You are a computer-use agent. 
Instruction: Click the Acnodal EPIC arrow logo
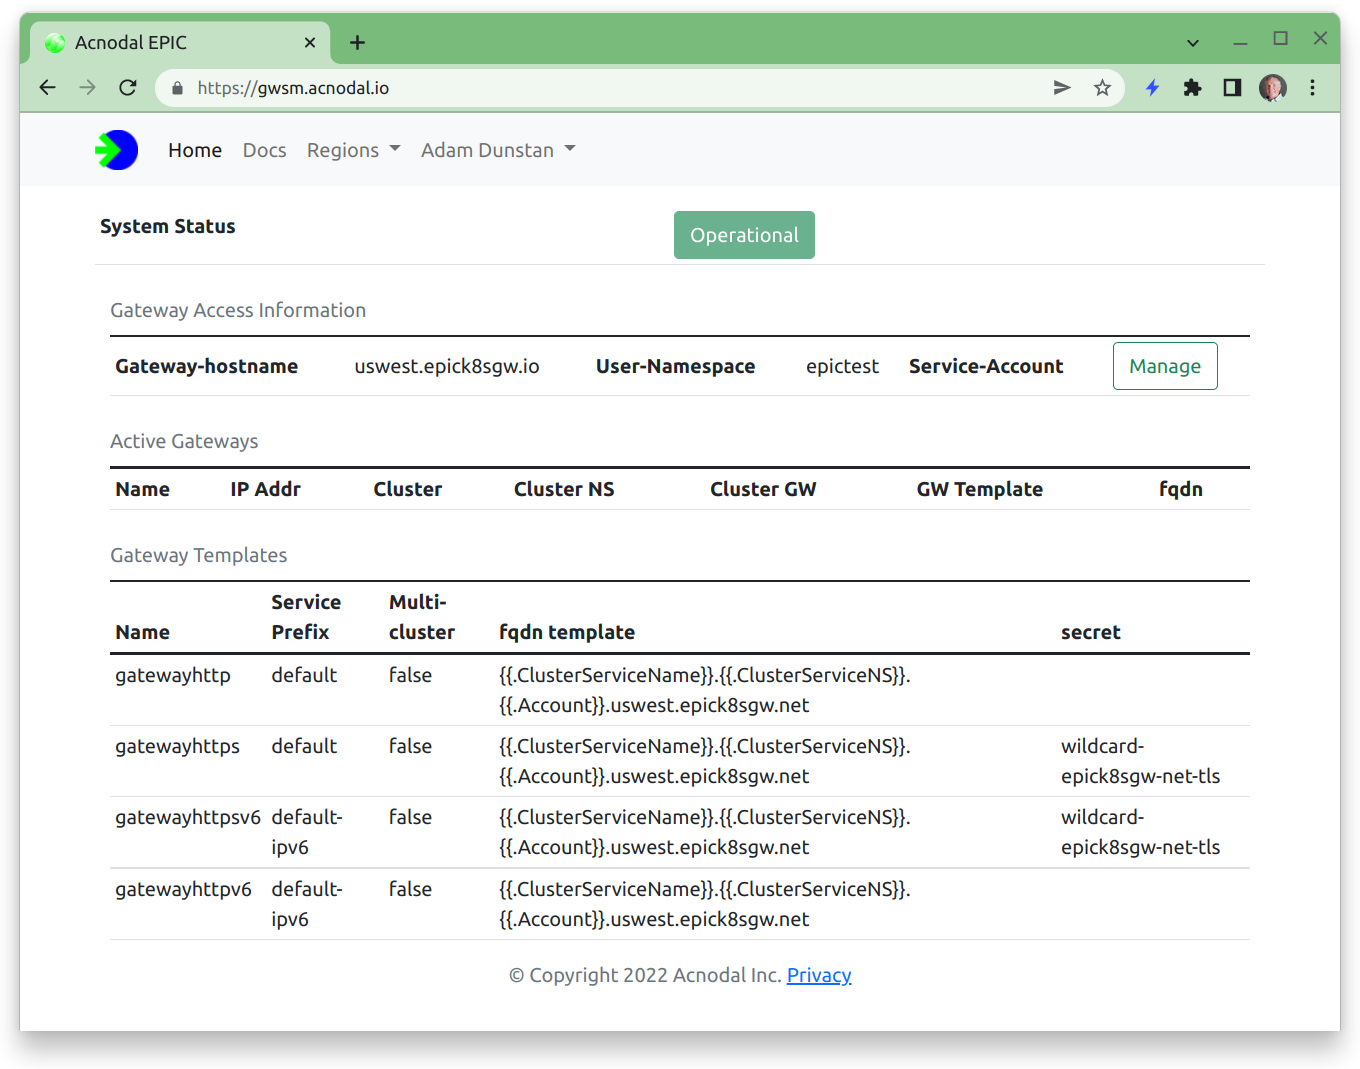(117, 150)
